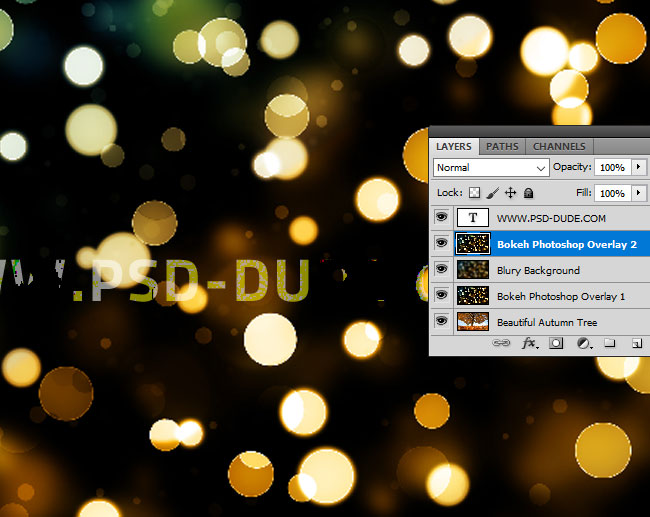Screen dimensions: 650x517
Task: Open the Opacity slider arrow
Action: (x=638, y=167)
